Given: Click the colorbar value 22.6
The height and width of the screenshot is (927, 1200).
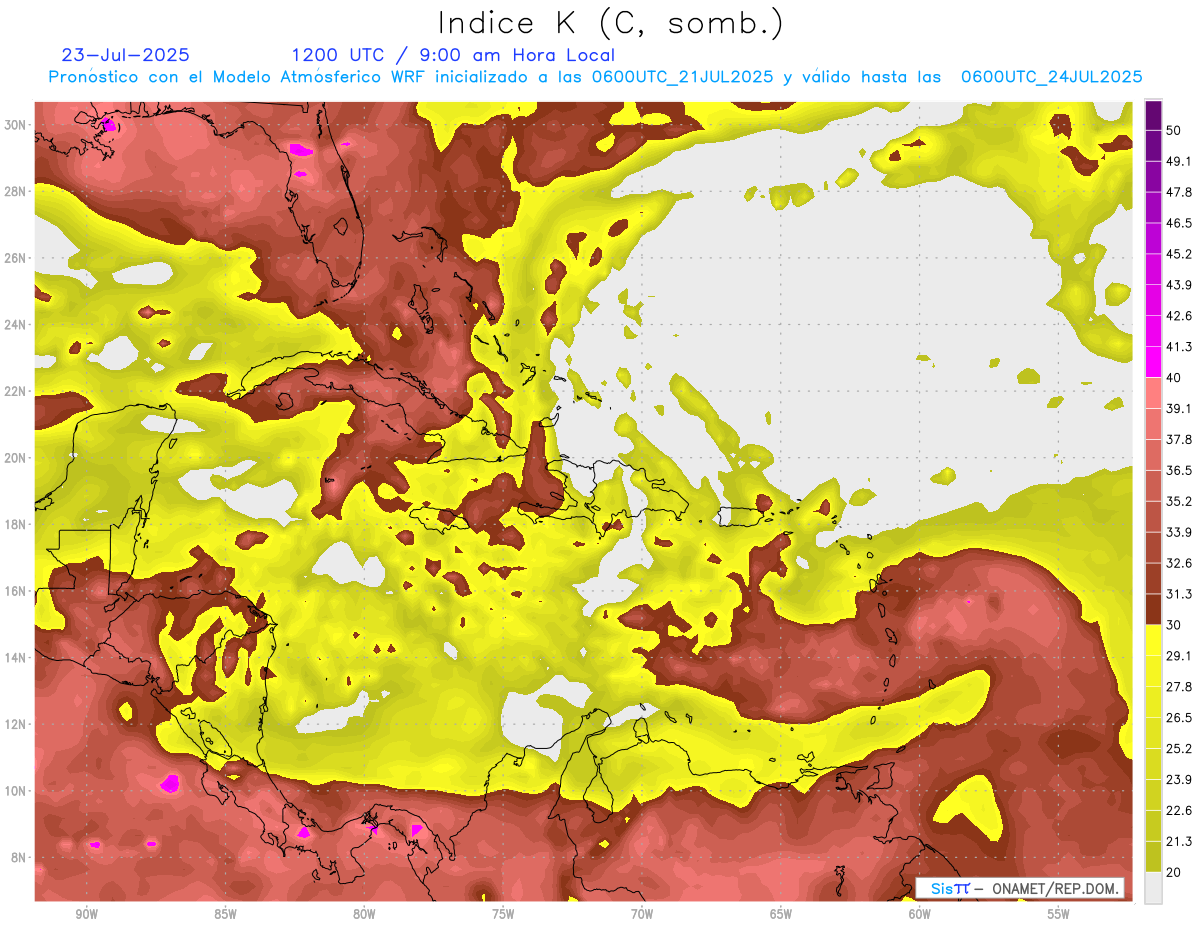Looking at the screenshot, I should click(1178, 811).
